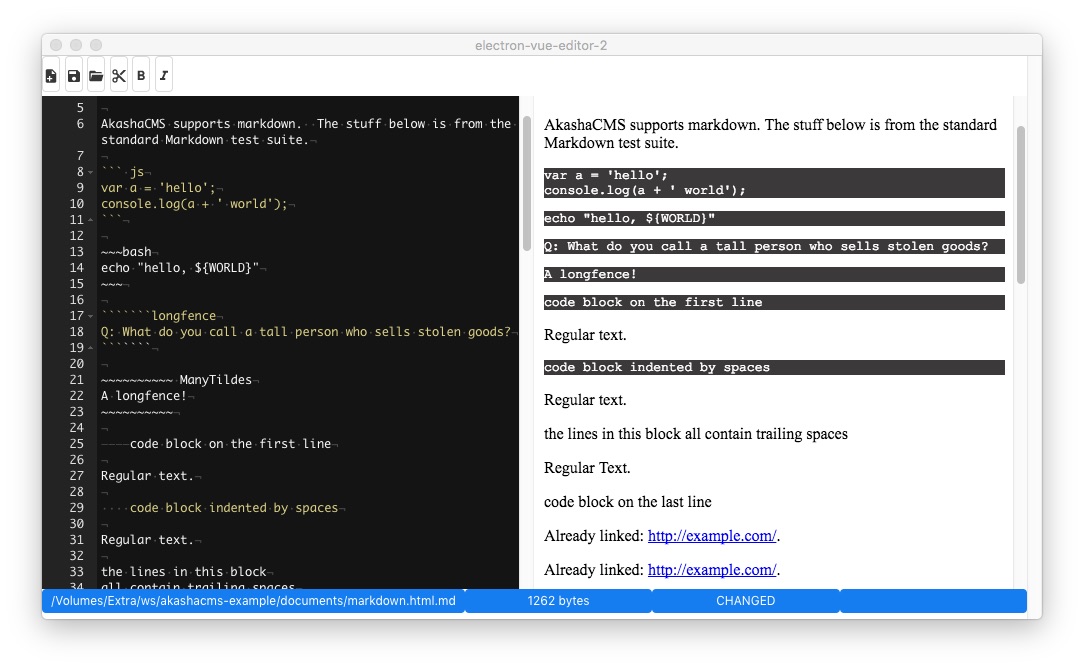Click the CHANGED status indicator
The height and width of the screenshot is (669, 1084).
pos(745,601)
